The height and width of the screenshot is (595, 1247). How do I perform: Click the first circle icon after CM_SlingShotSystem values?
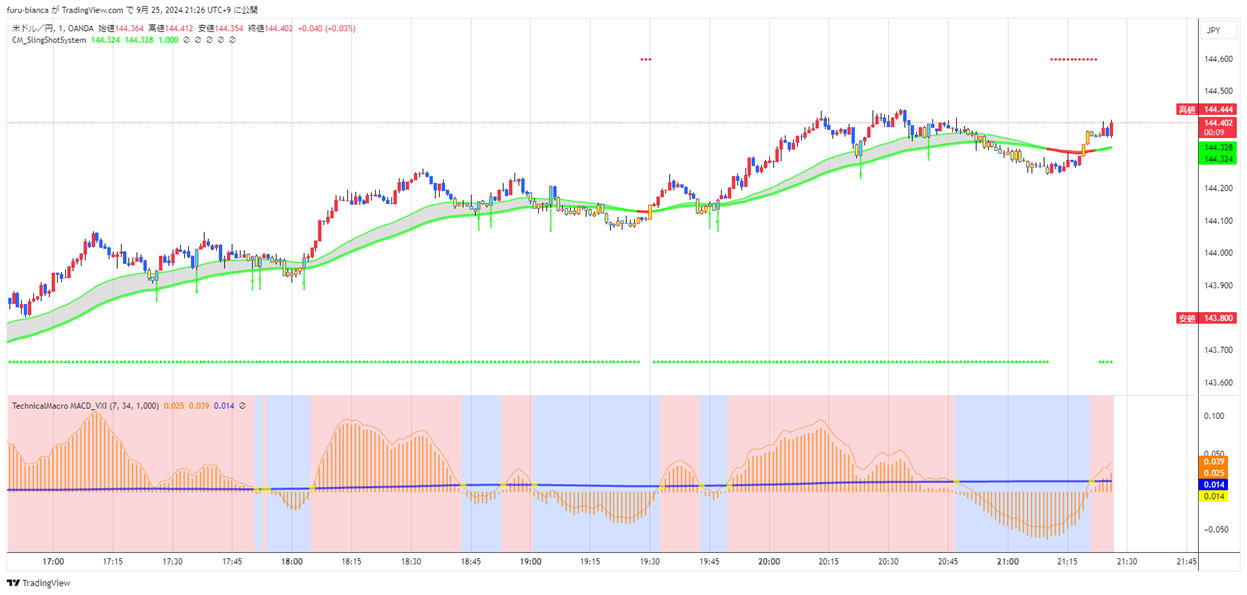point(188,41)
